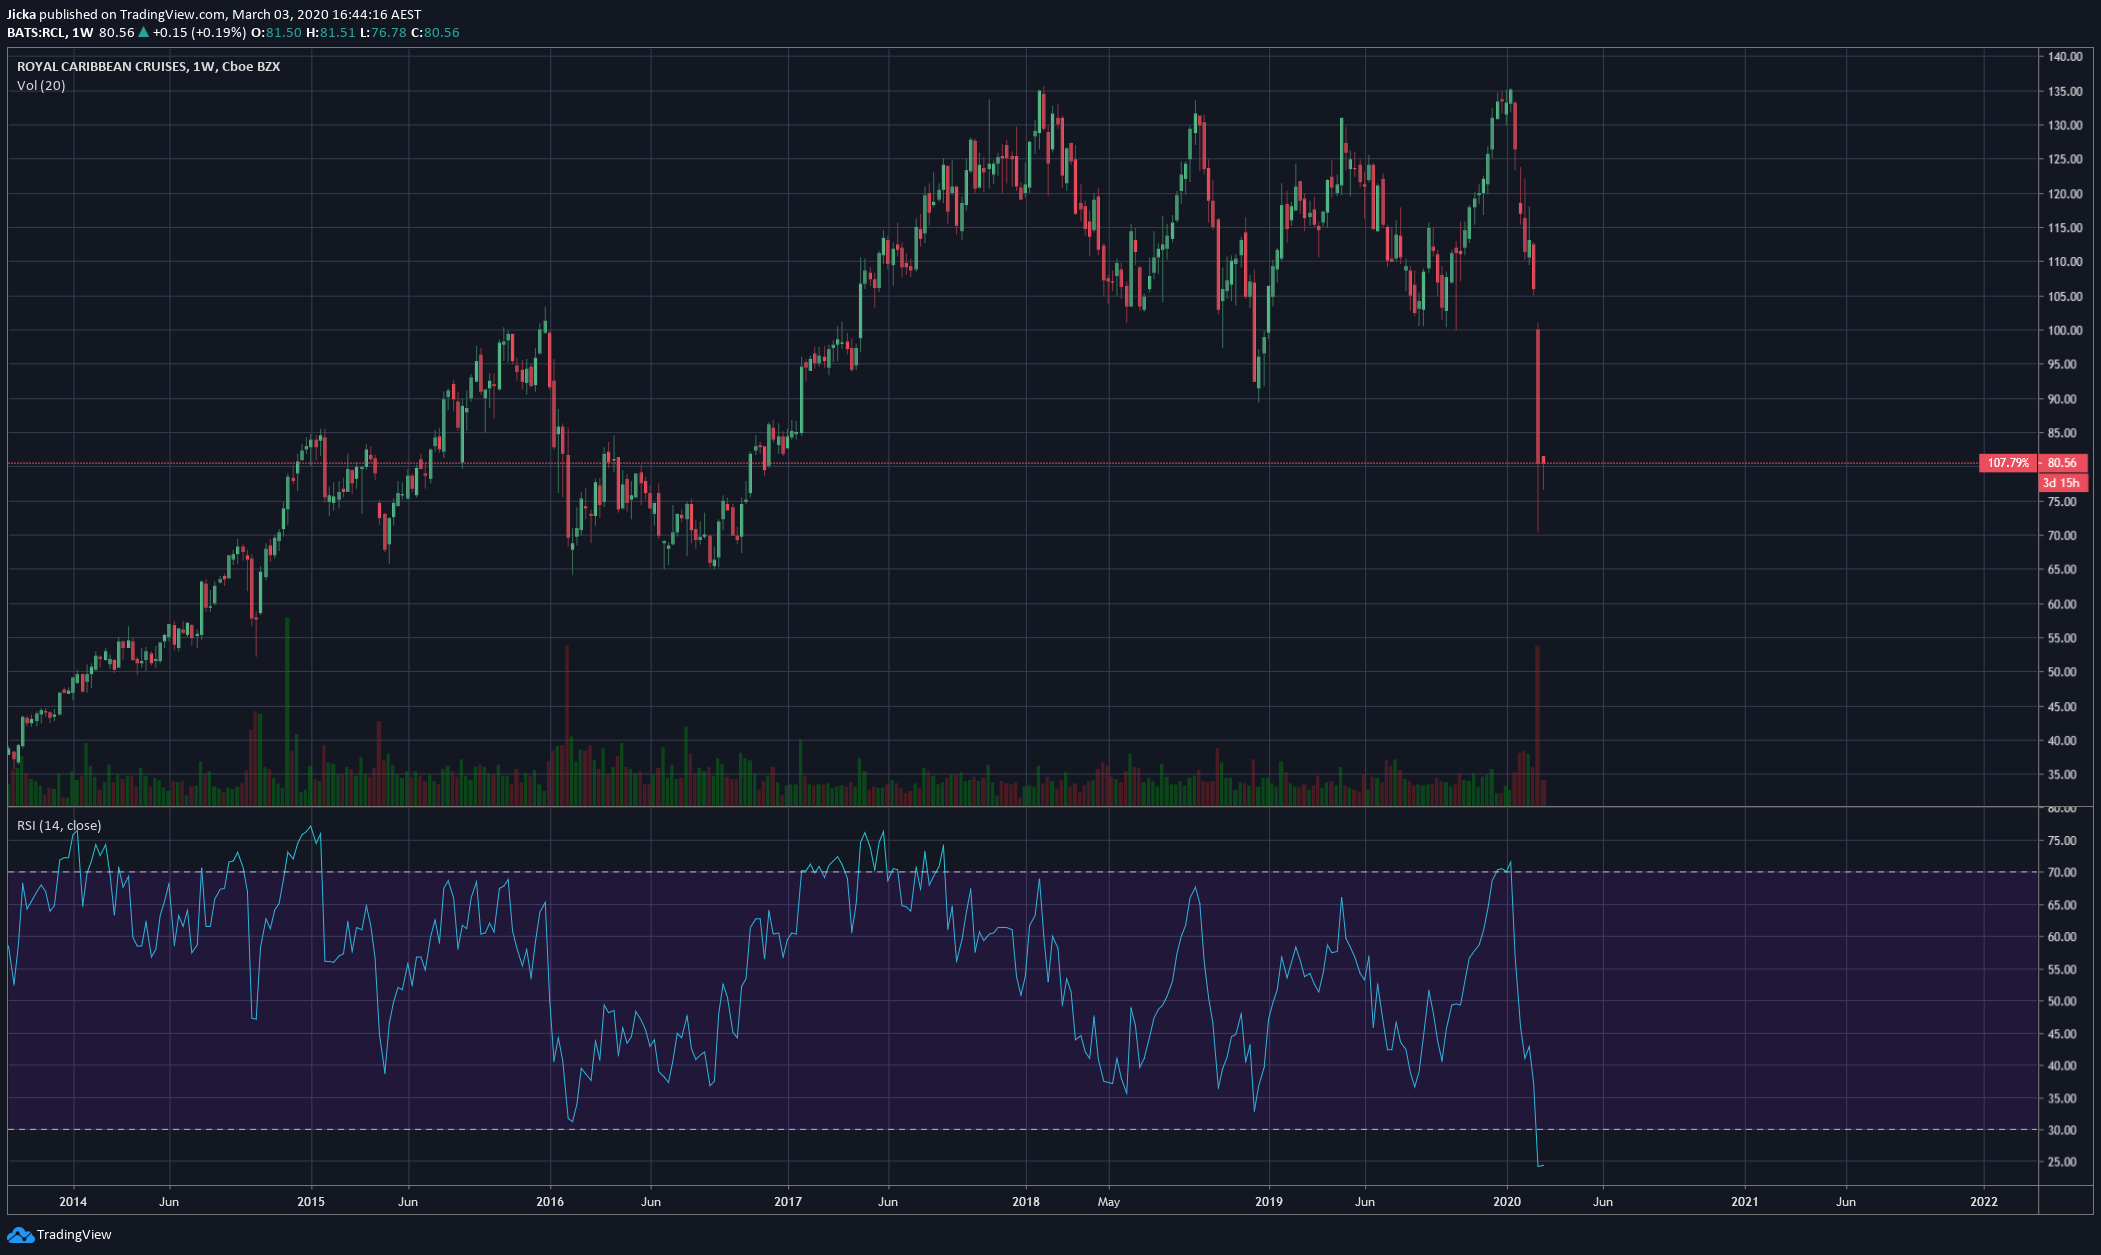2101x1255 pixels.
Task: Click the green up-triangle change indicator
Action: [143, 33]
